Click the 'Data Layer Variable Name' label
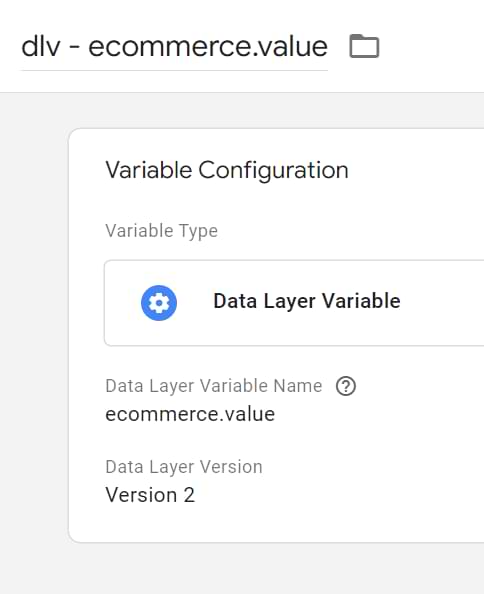The width and height of the screenshot is (484, 594). (214, 386)
